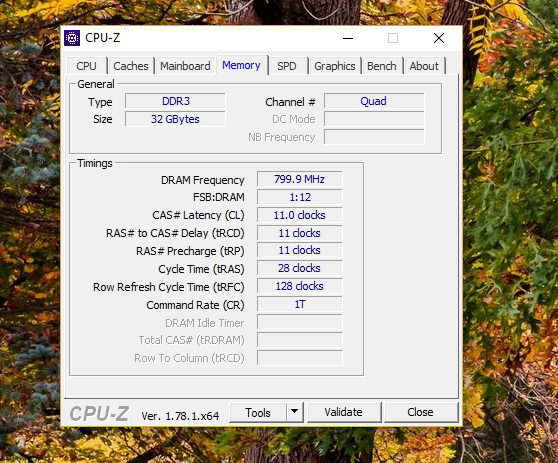Click the empty DC Mode field

(374, 119)
